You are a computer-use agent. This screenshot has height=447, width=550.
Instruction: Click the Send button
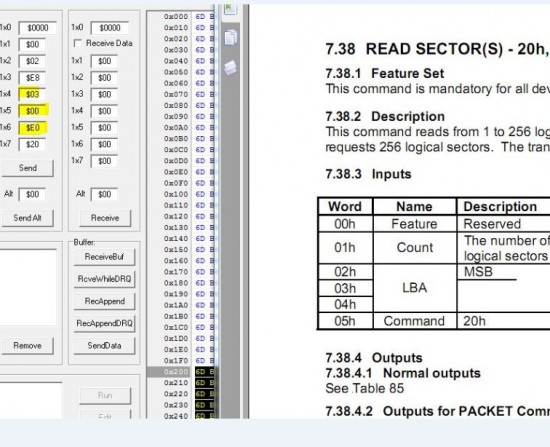[x=28, y=168]
